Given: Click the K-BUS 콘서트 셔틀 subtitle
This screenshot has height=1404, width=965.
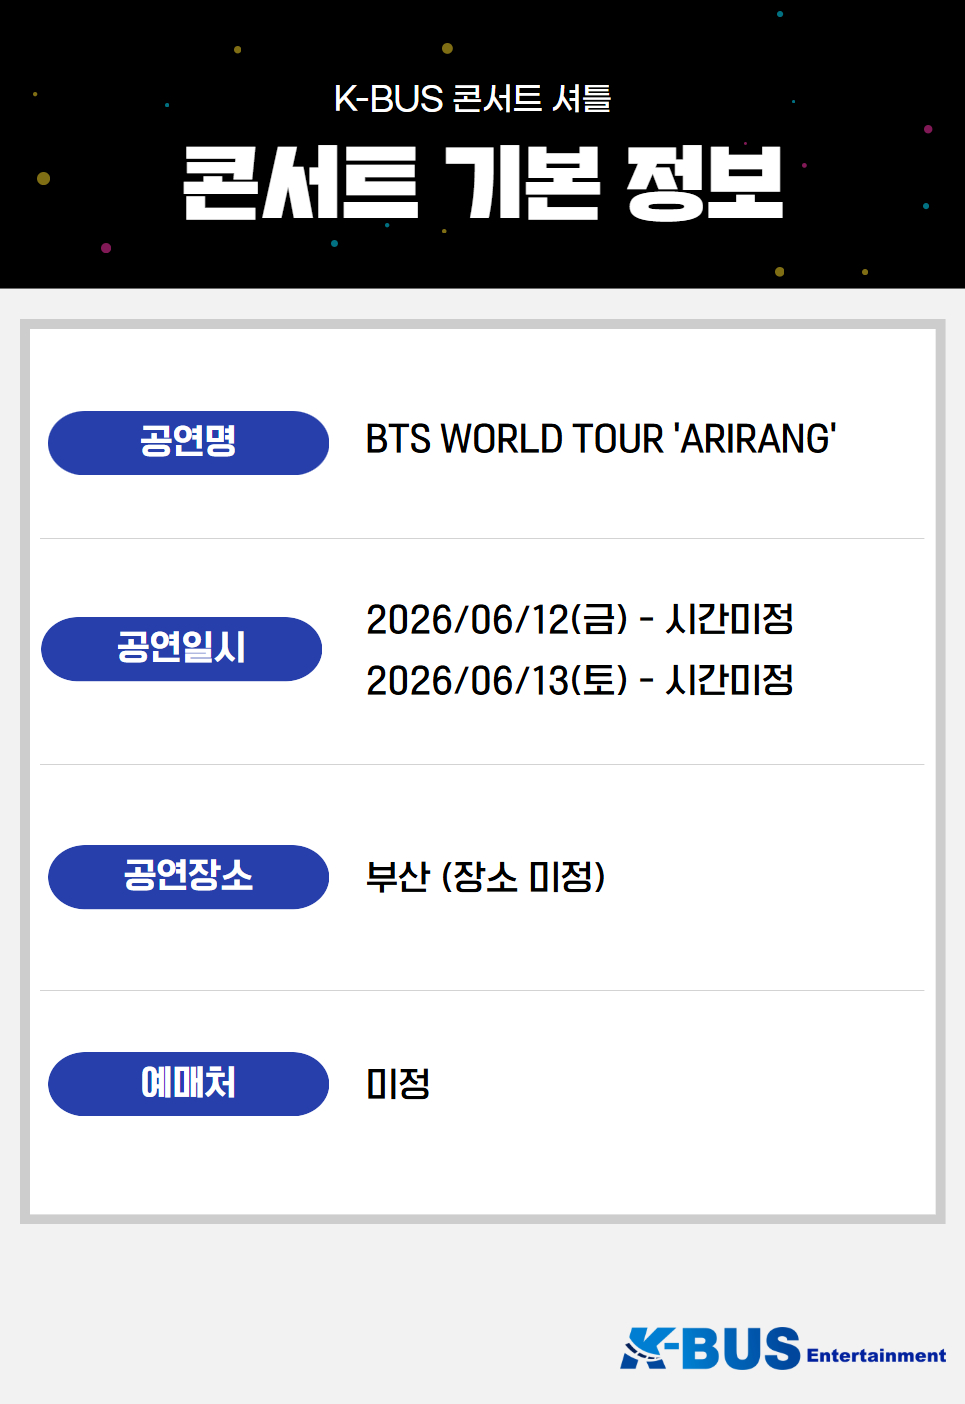Looking at the screenshot, I should [472, 99].
